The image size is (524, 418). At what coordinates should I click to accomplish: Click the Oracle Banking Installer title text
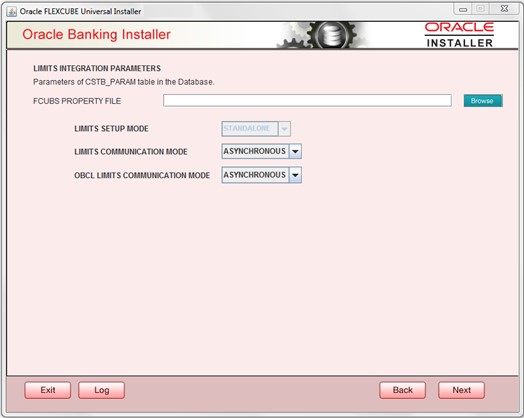96,34
